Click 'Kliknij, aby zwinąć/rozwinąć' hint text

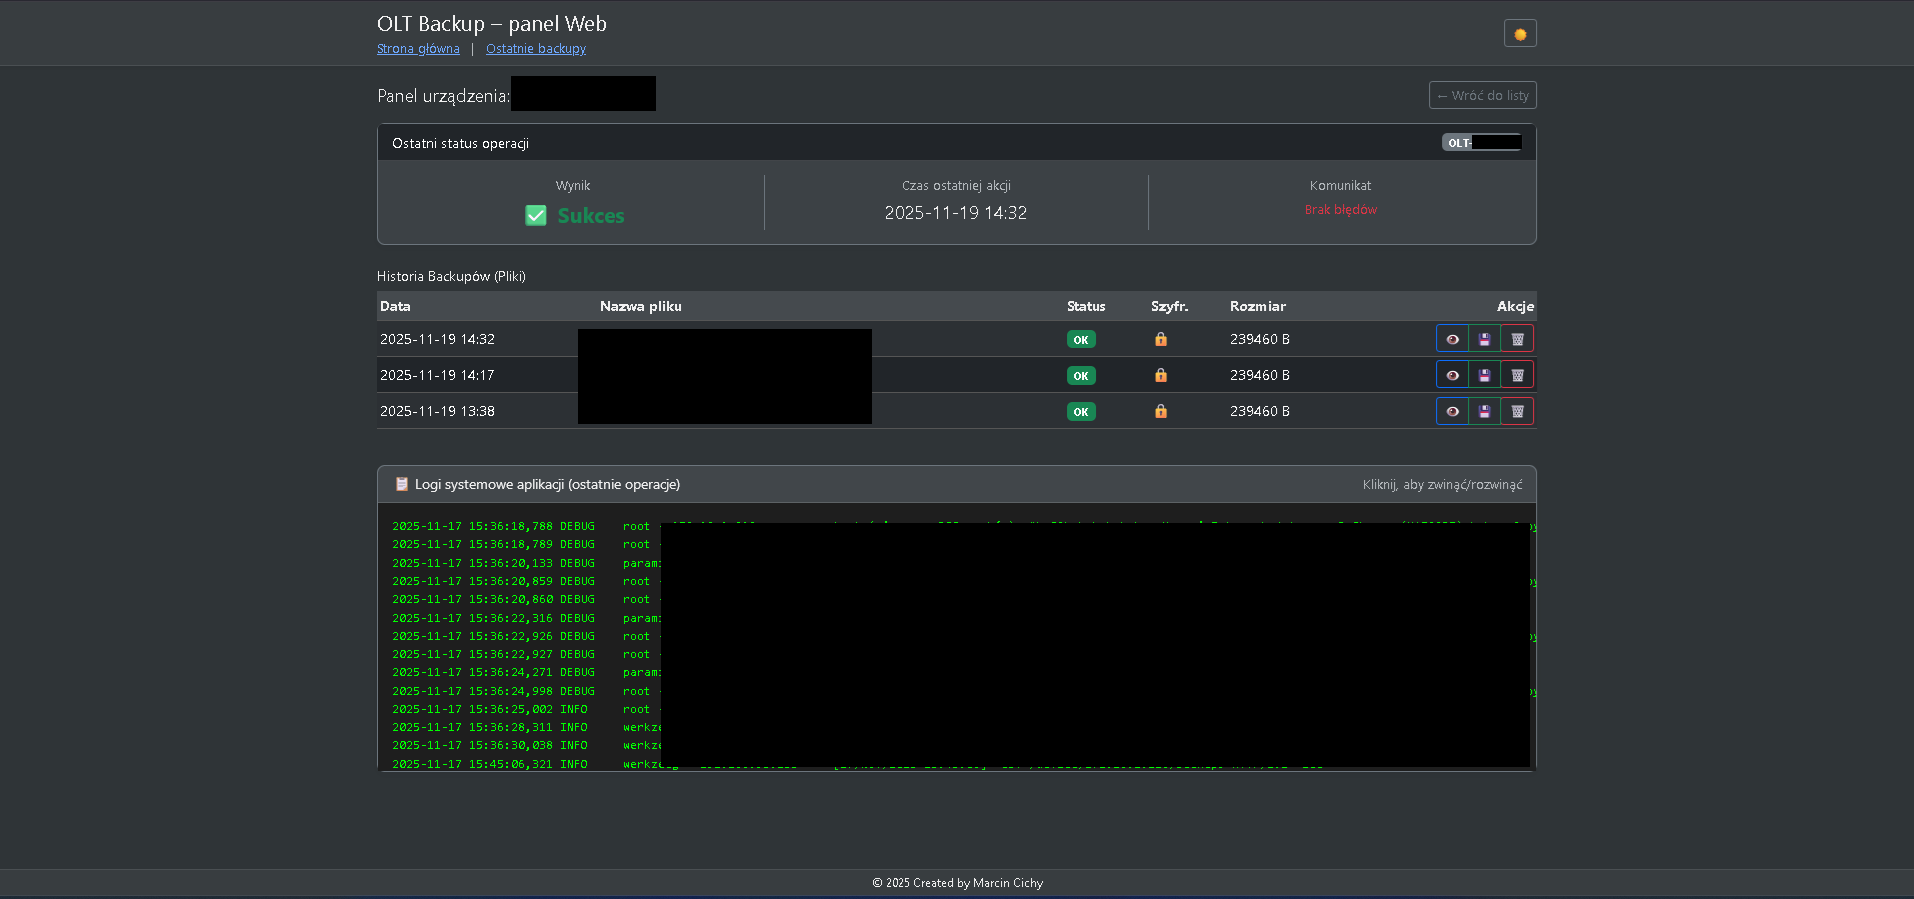(1442, 485)
